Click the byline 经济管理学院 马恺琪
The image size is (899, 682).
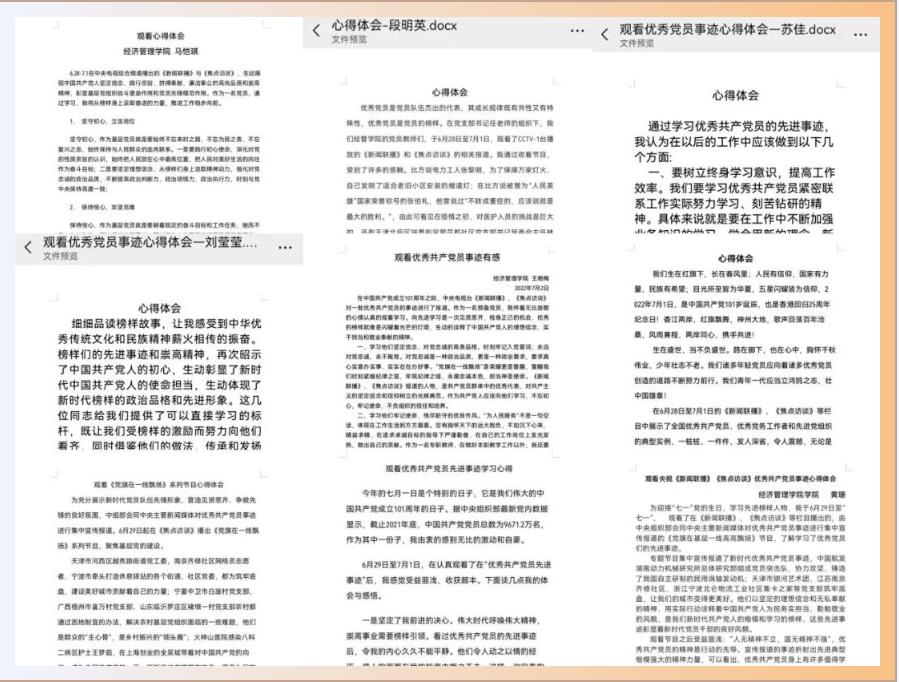161,52
